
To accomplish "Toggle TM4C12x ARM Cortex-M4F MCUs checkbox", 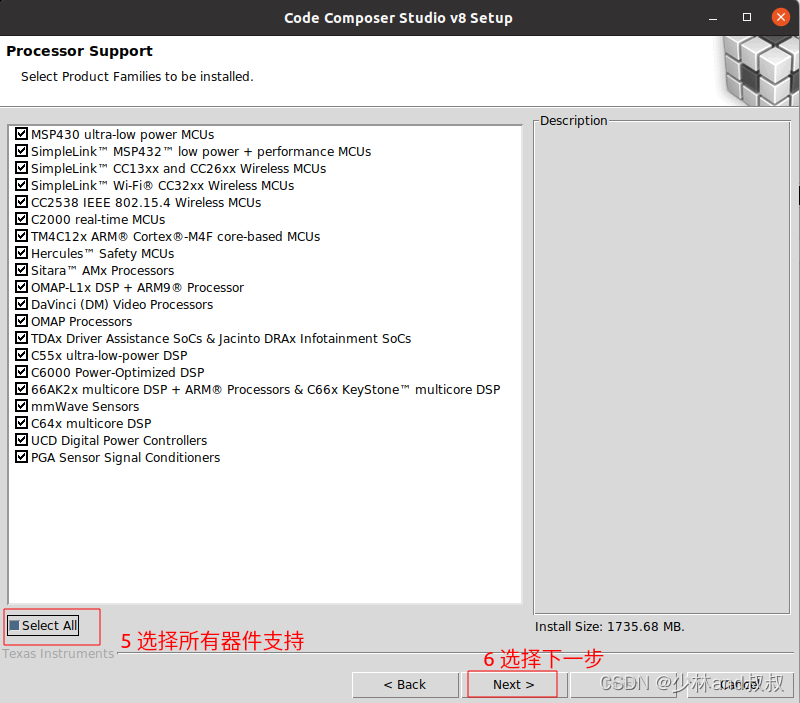I will point(21,235).
